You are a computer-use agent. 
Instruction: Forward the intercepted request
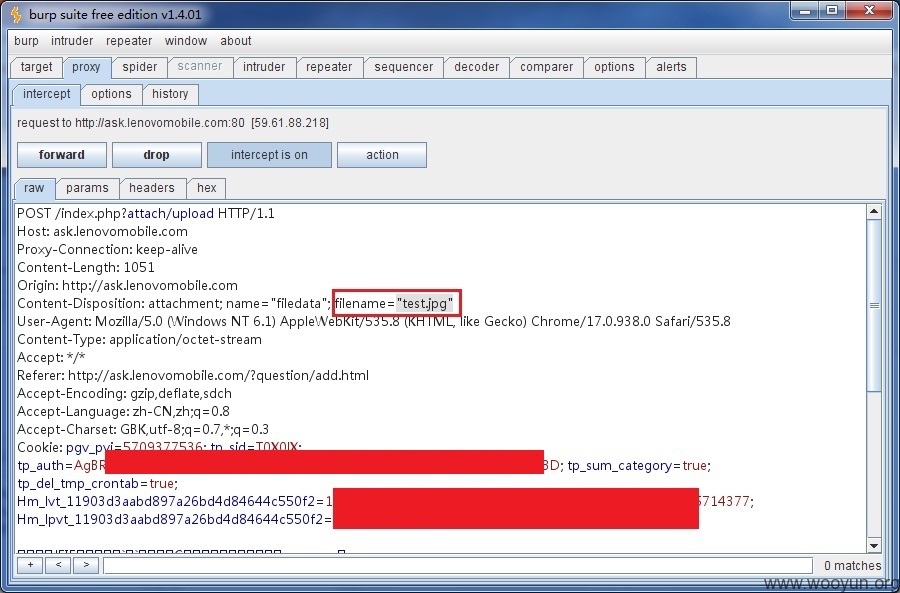[61, 155]
